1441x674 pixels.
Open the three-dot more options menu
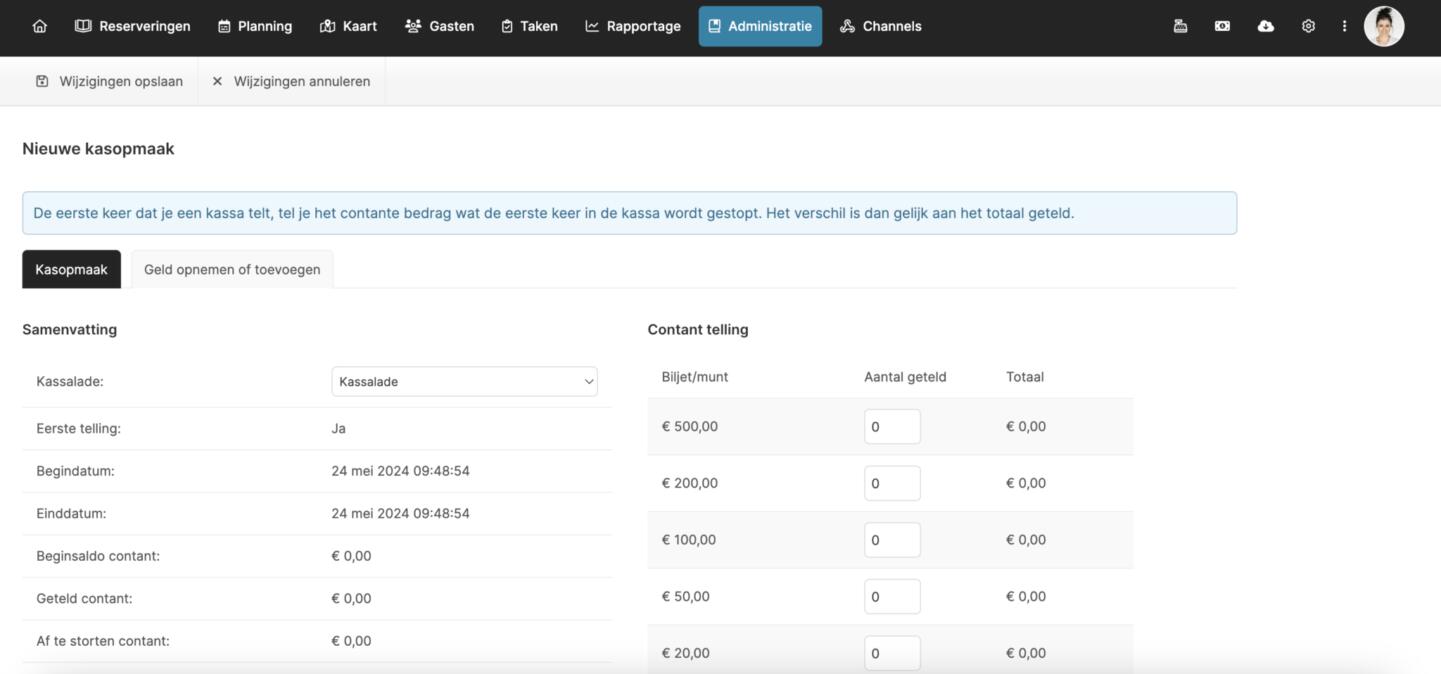[x=1344, y=26]
